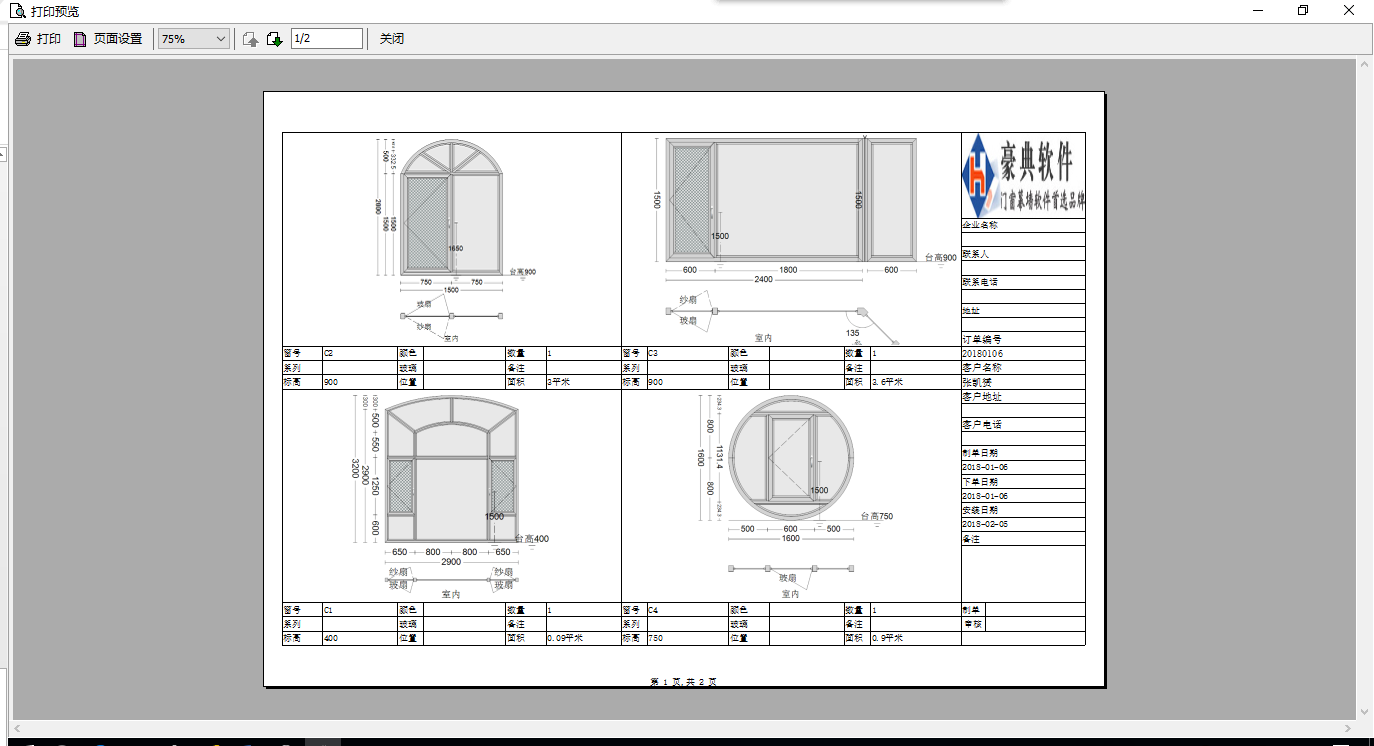Go to the previous page with up-arrow icon
The height and width of the screenshot is (746, 1374).
251,39
